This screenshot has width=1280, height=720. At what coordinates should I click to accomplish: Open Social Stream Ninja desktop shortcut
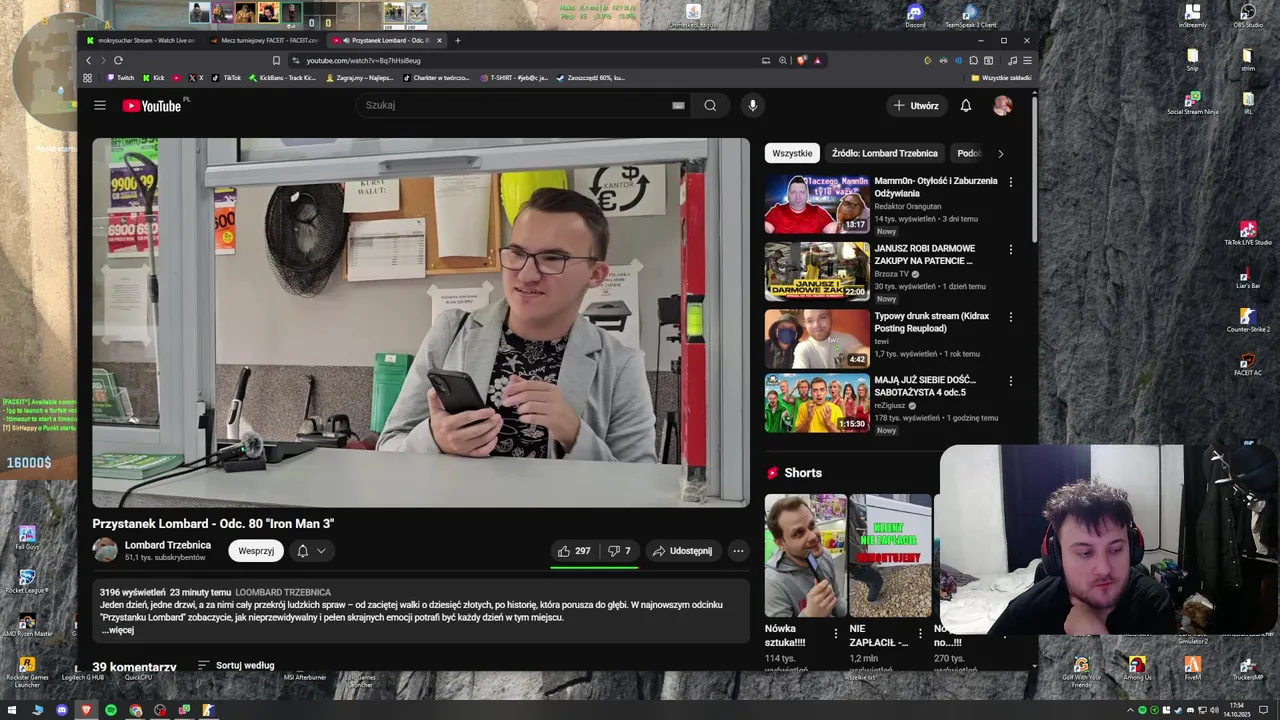[1192, 103]
